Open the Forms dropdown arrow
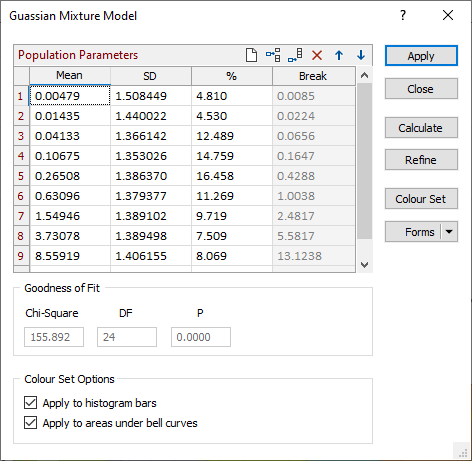Screen dimensions: 472x461 click(449, 232)
